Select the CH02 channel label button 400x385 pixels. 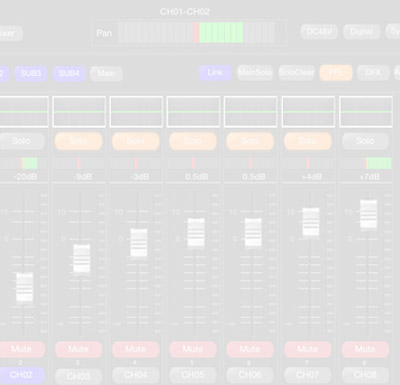click(x=21, y=375)
